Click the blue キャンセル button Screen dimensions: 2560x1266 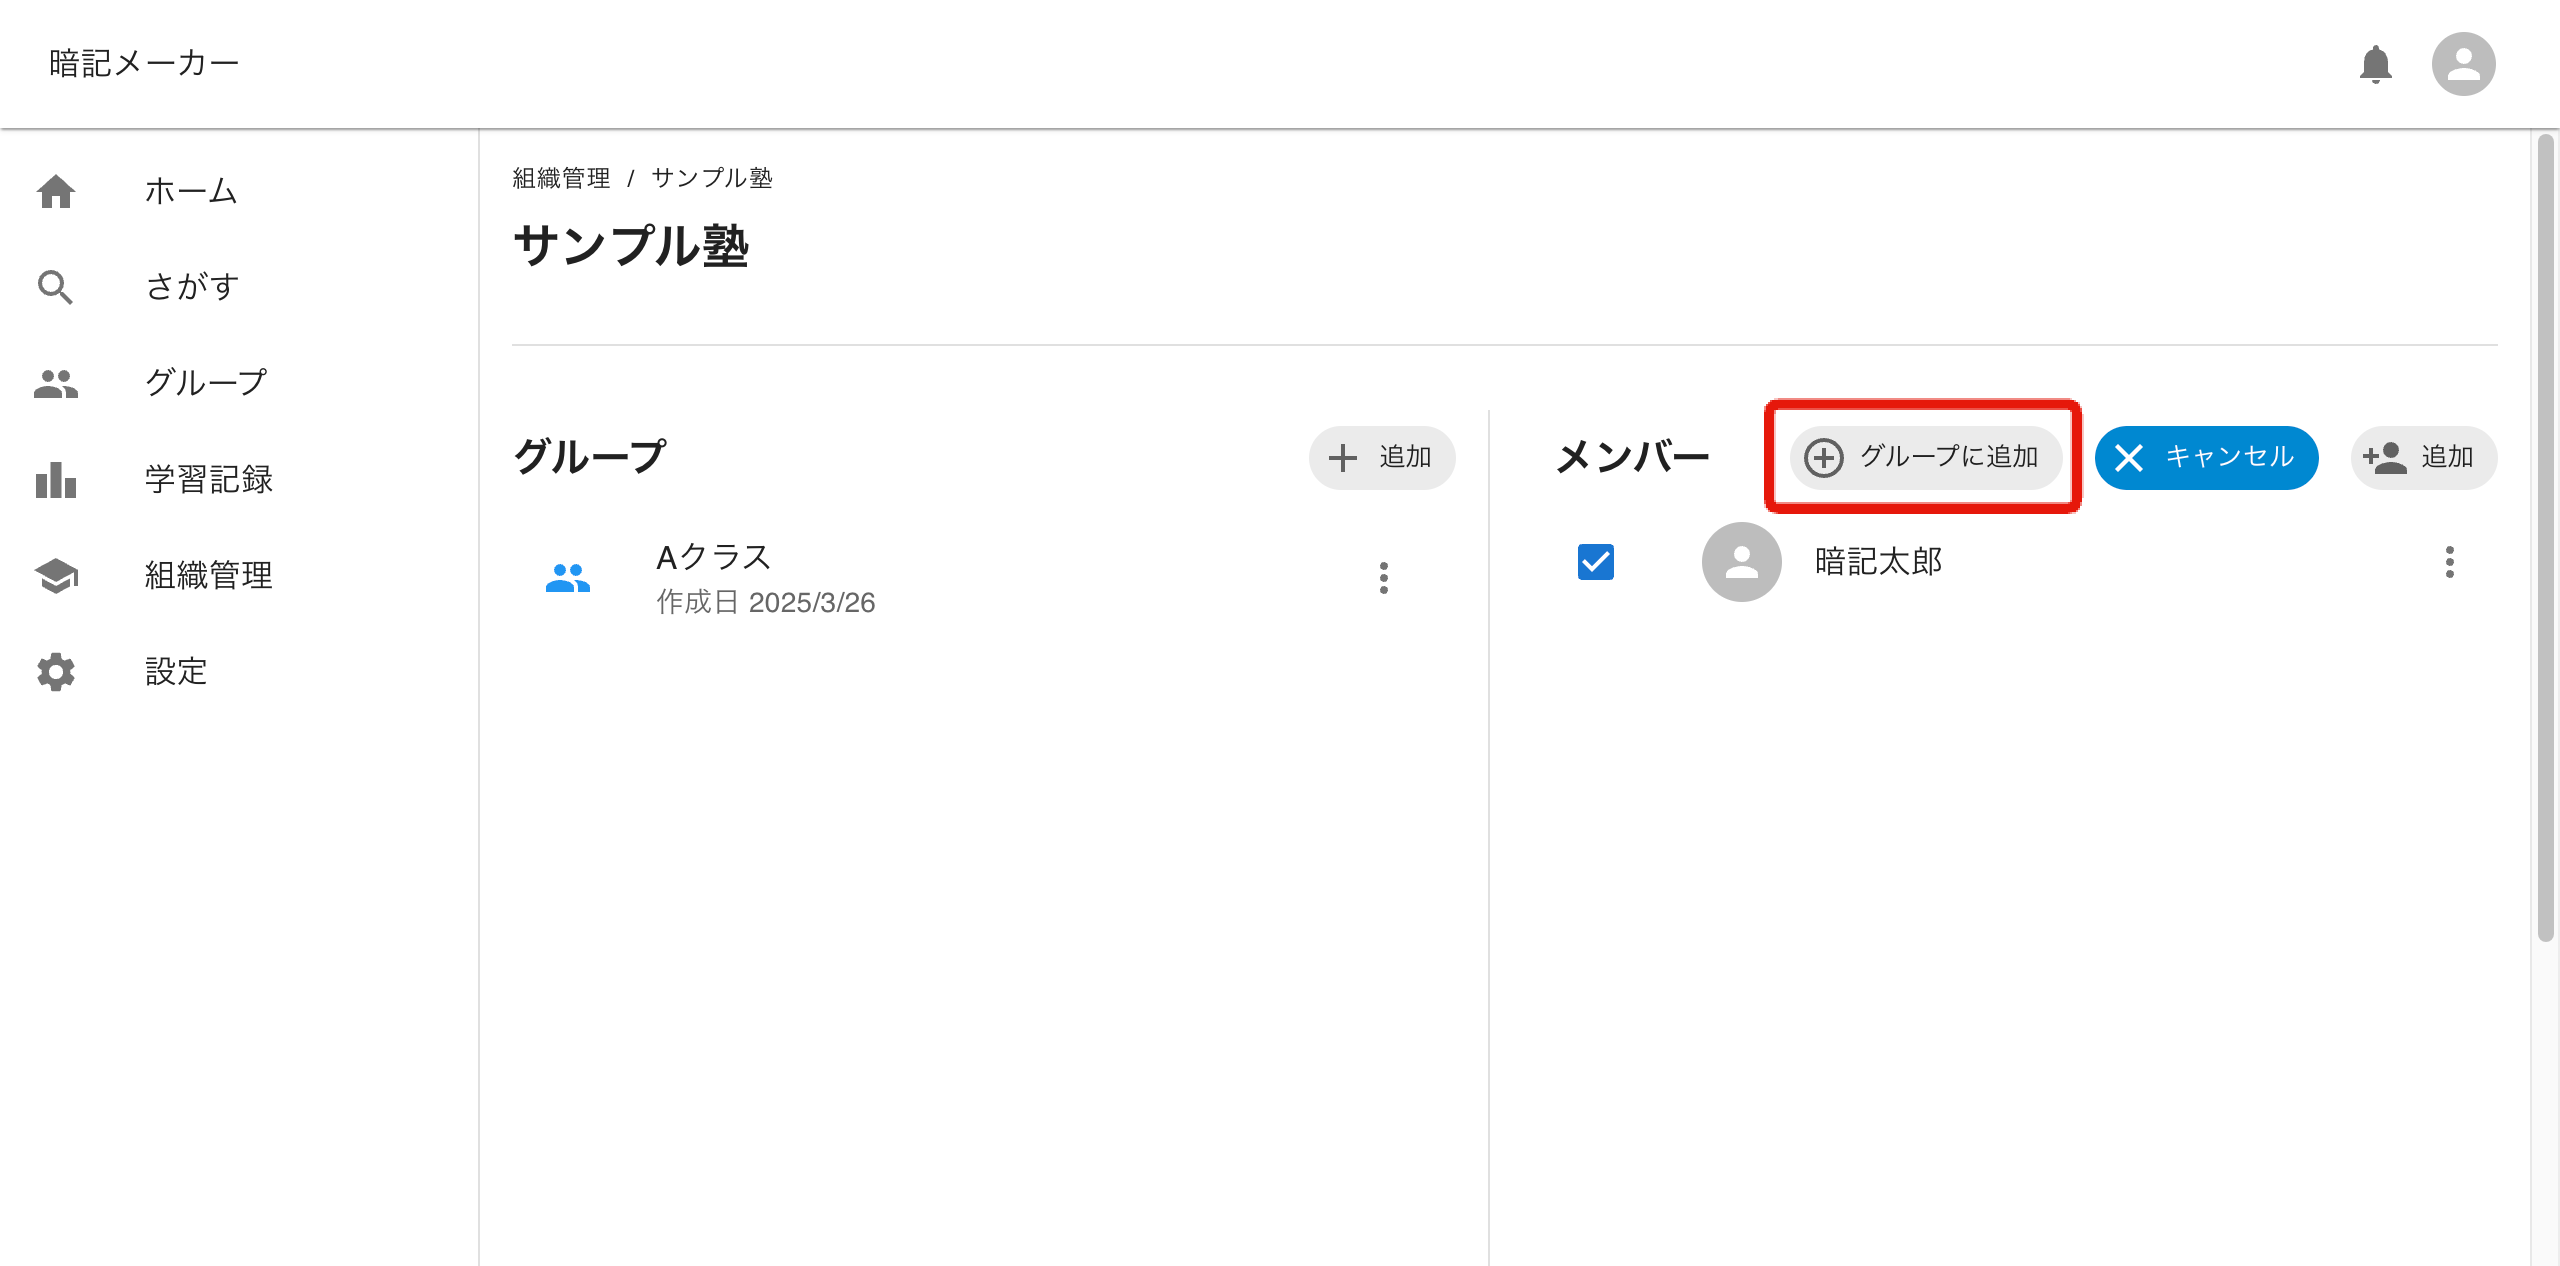[x=2206, y=457]
